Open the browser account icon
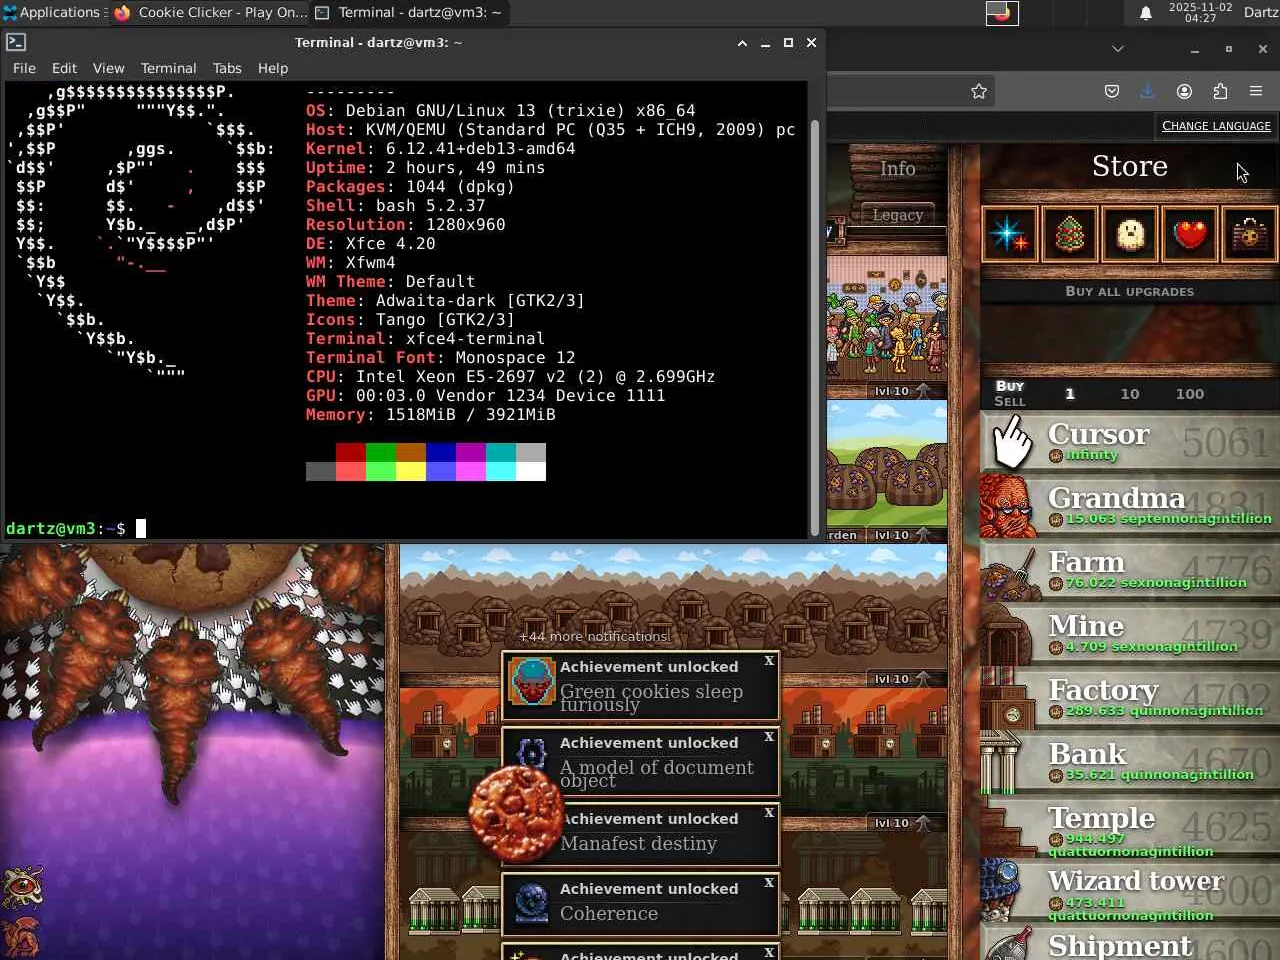 [1184, 91]
